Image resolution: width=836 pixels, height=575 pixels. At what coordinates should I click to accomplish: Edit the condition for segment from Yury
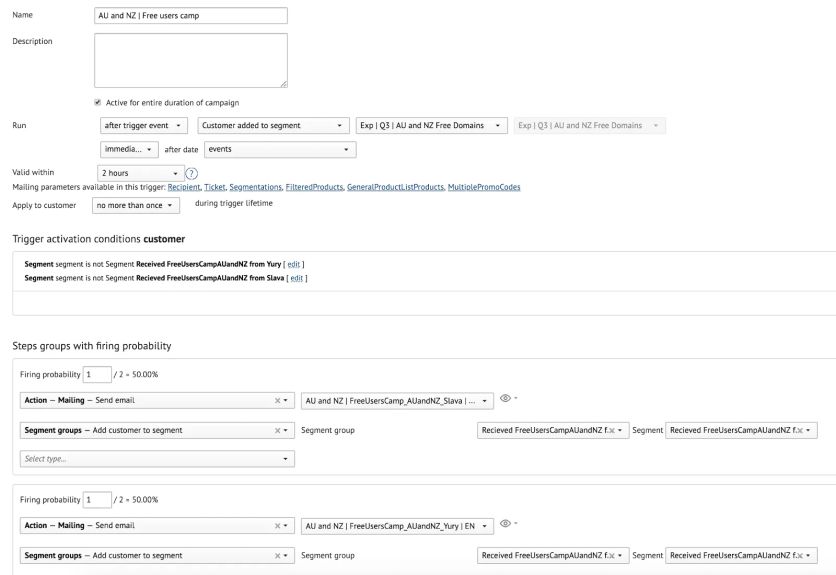pyautogui.click(x=294, y=265)
